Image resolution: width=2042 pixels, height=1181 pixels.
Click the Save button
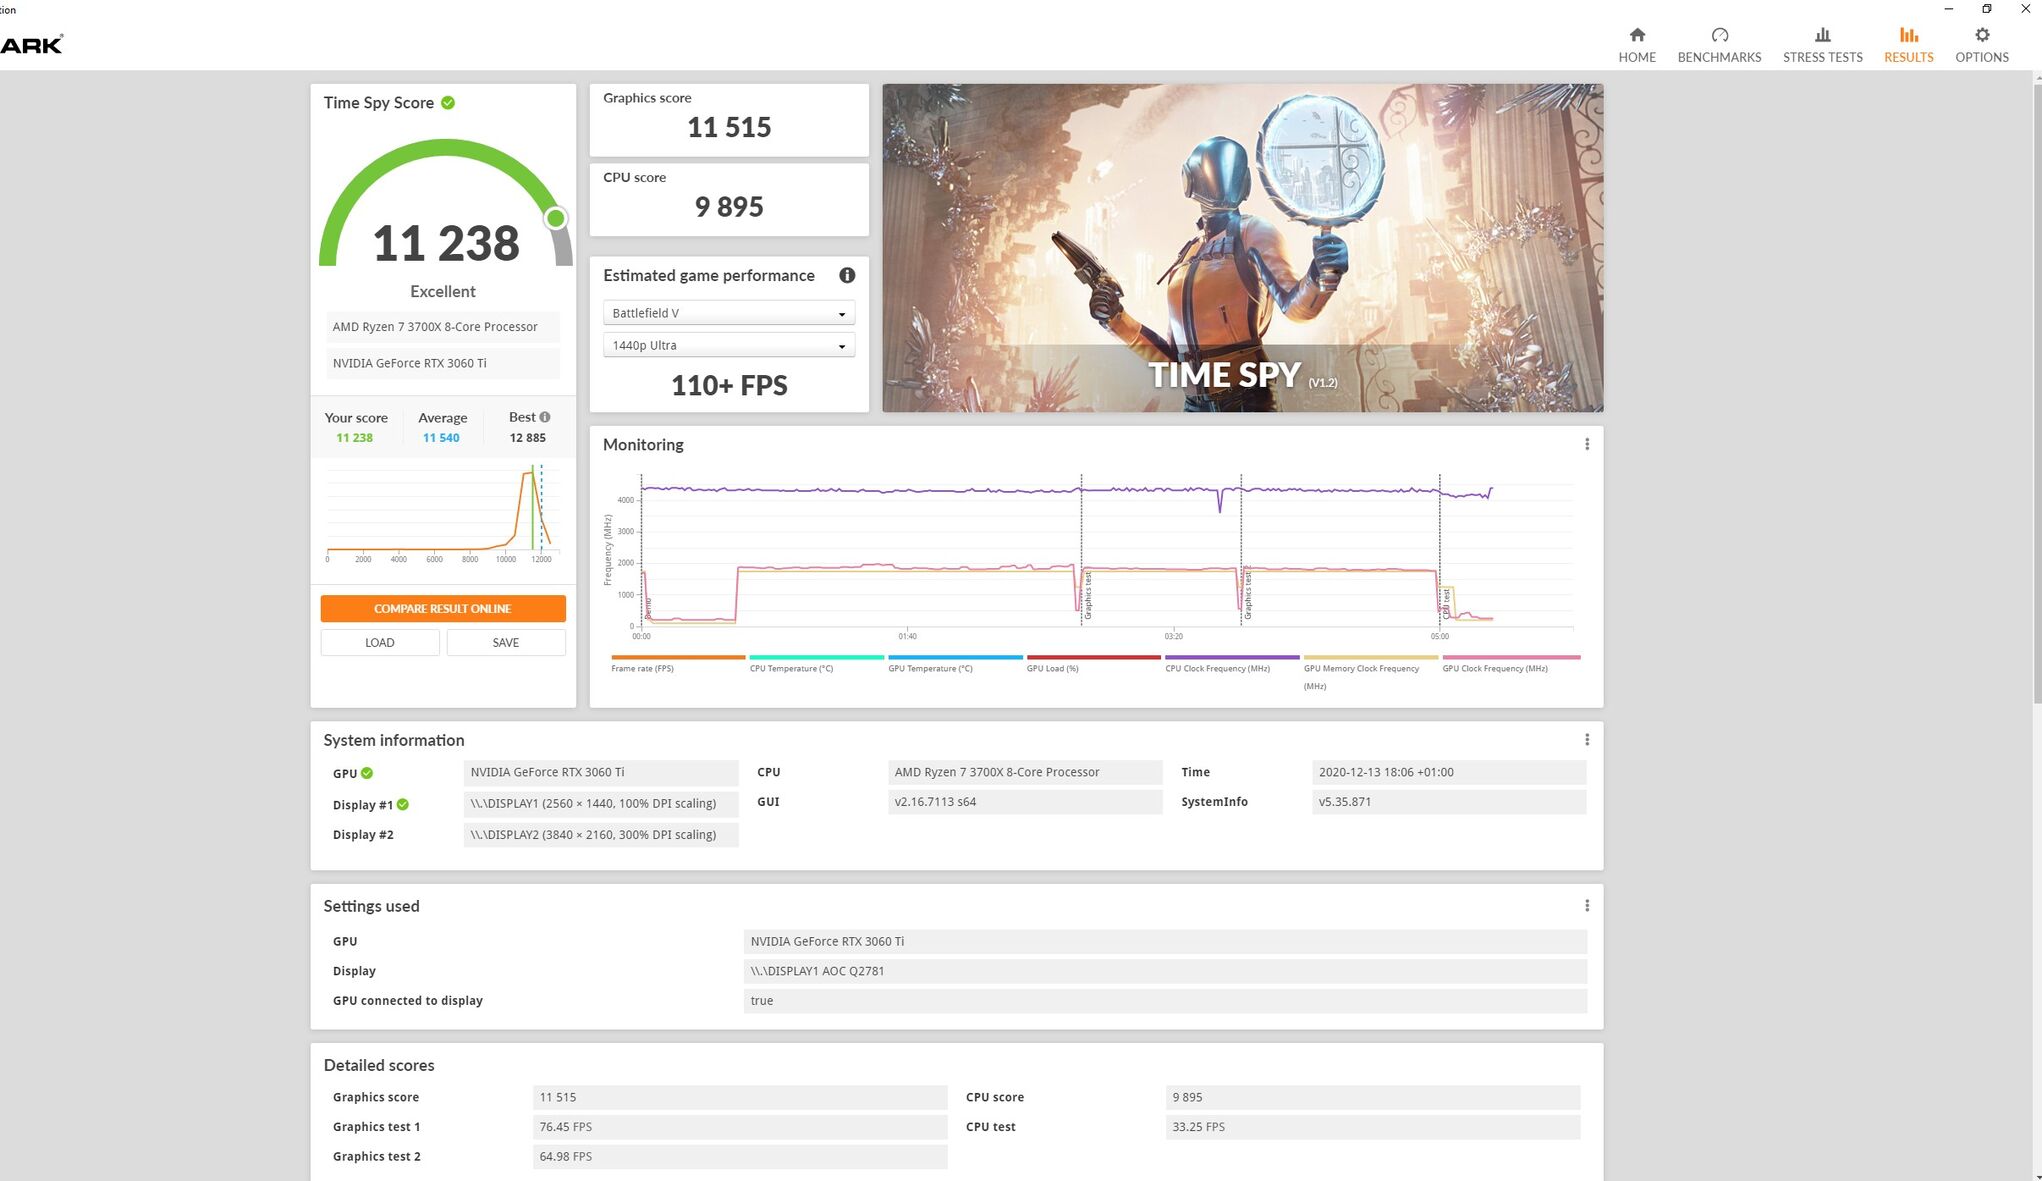[x=505, y=643]
